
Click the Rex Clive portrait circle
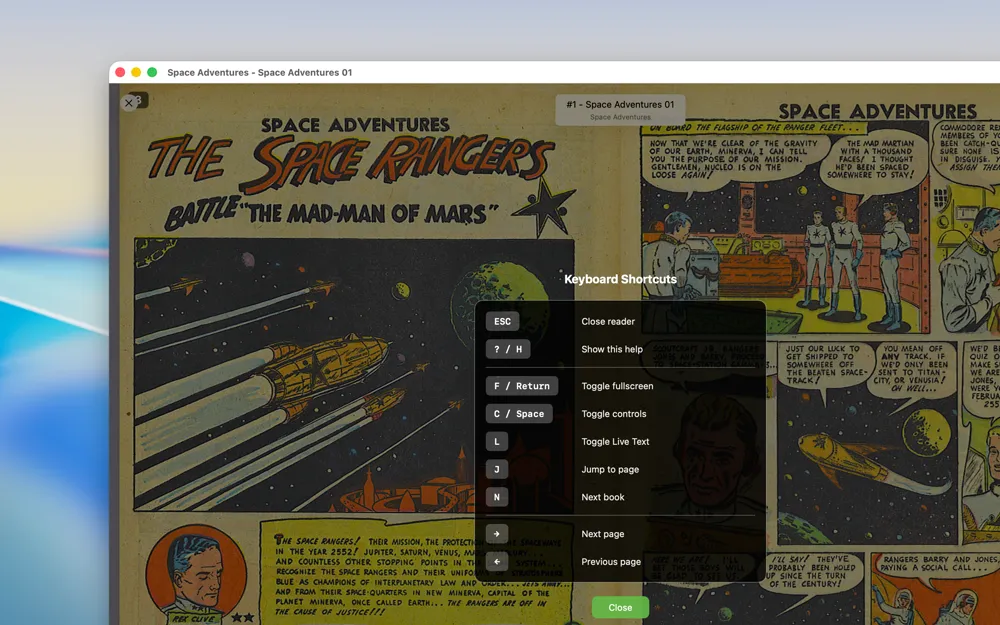[195, 571]
